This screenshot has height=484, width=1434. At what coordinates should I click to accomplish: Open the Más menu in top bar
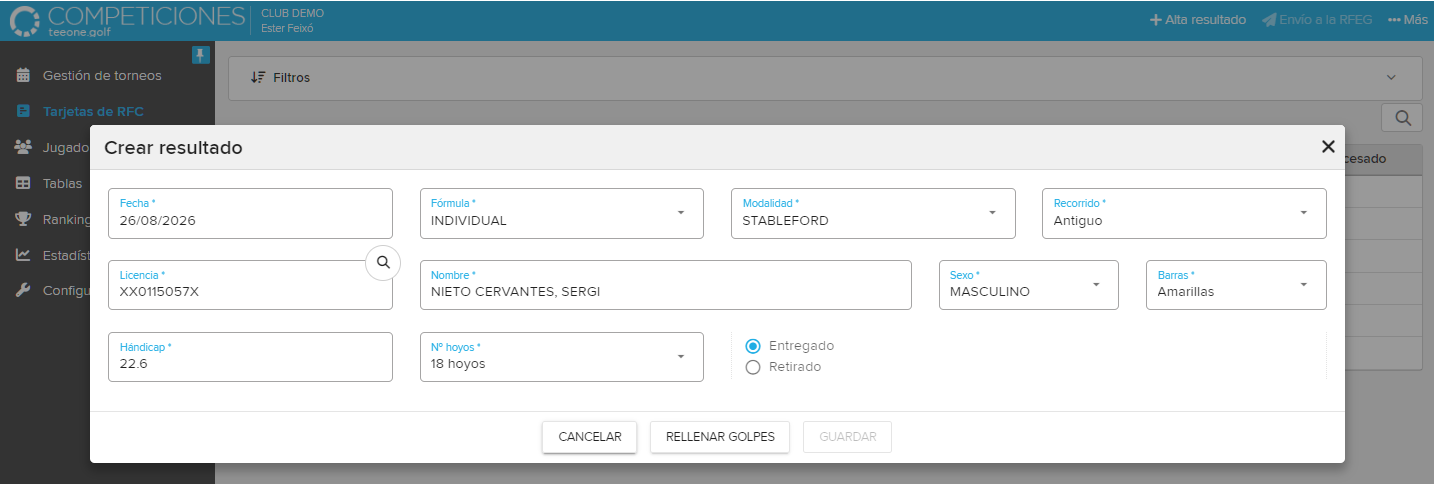point(1408,20)
